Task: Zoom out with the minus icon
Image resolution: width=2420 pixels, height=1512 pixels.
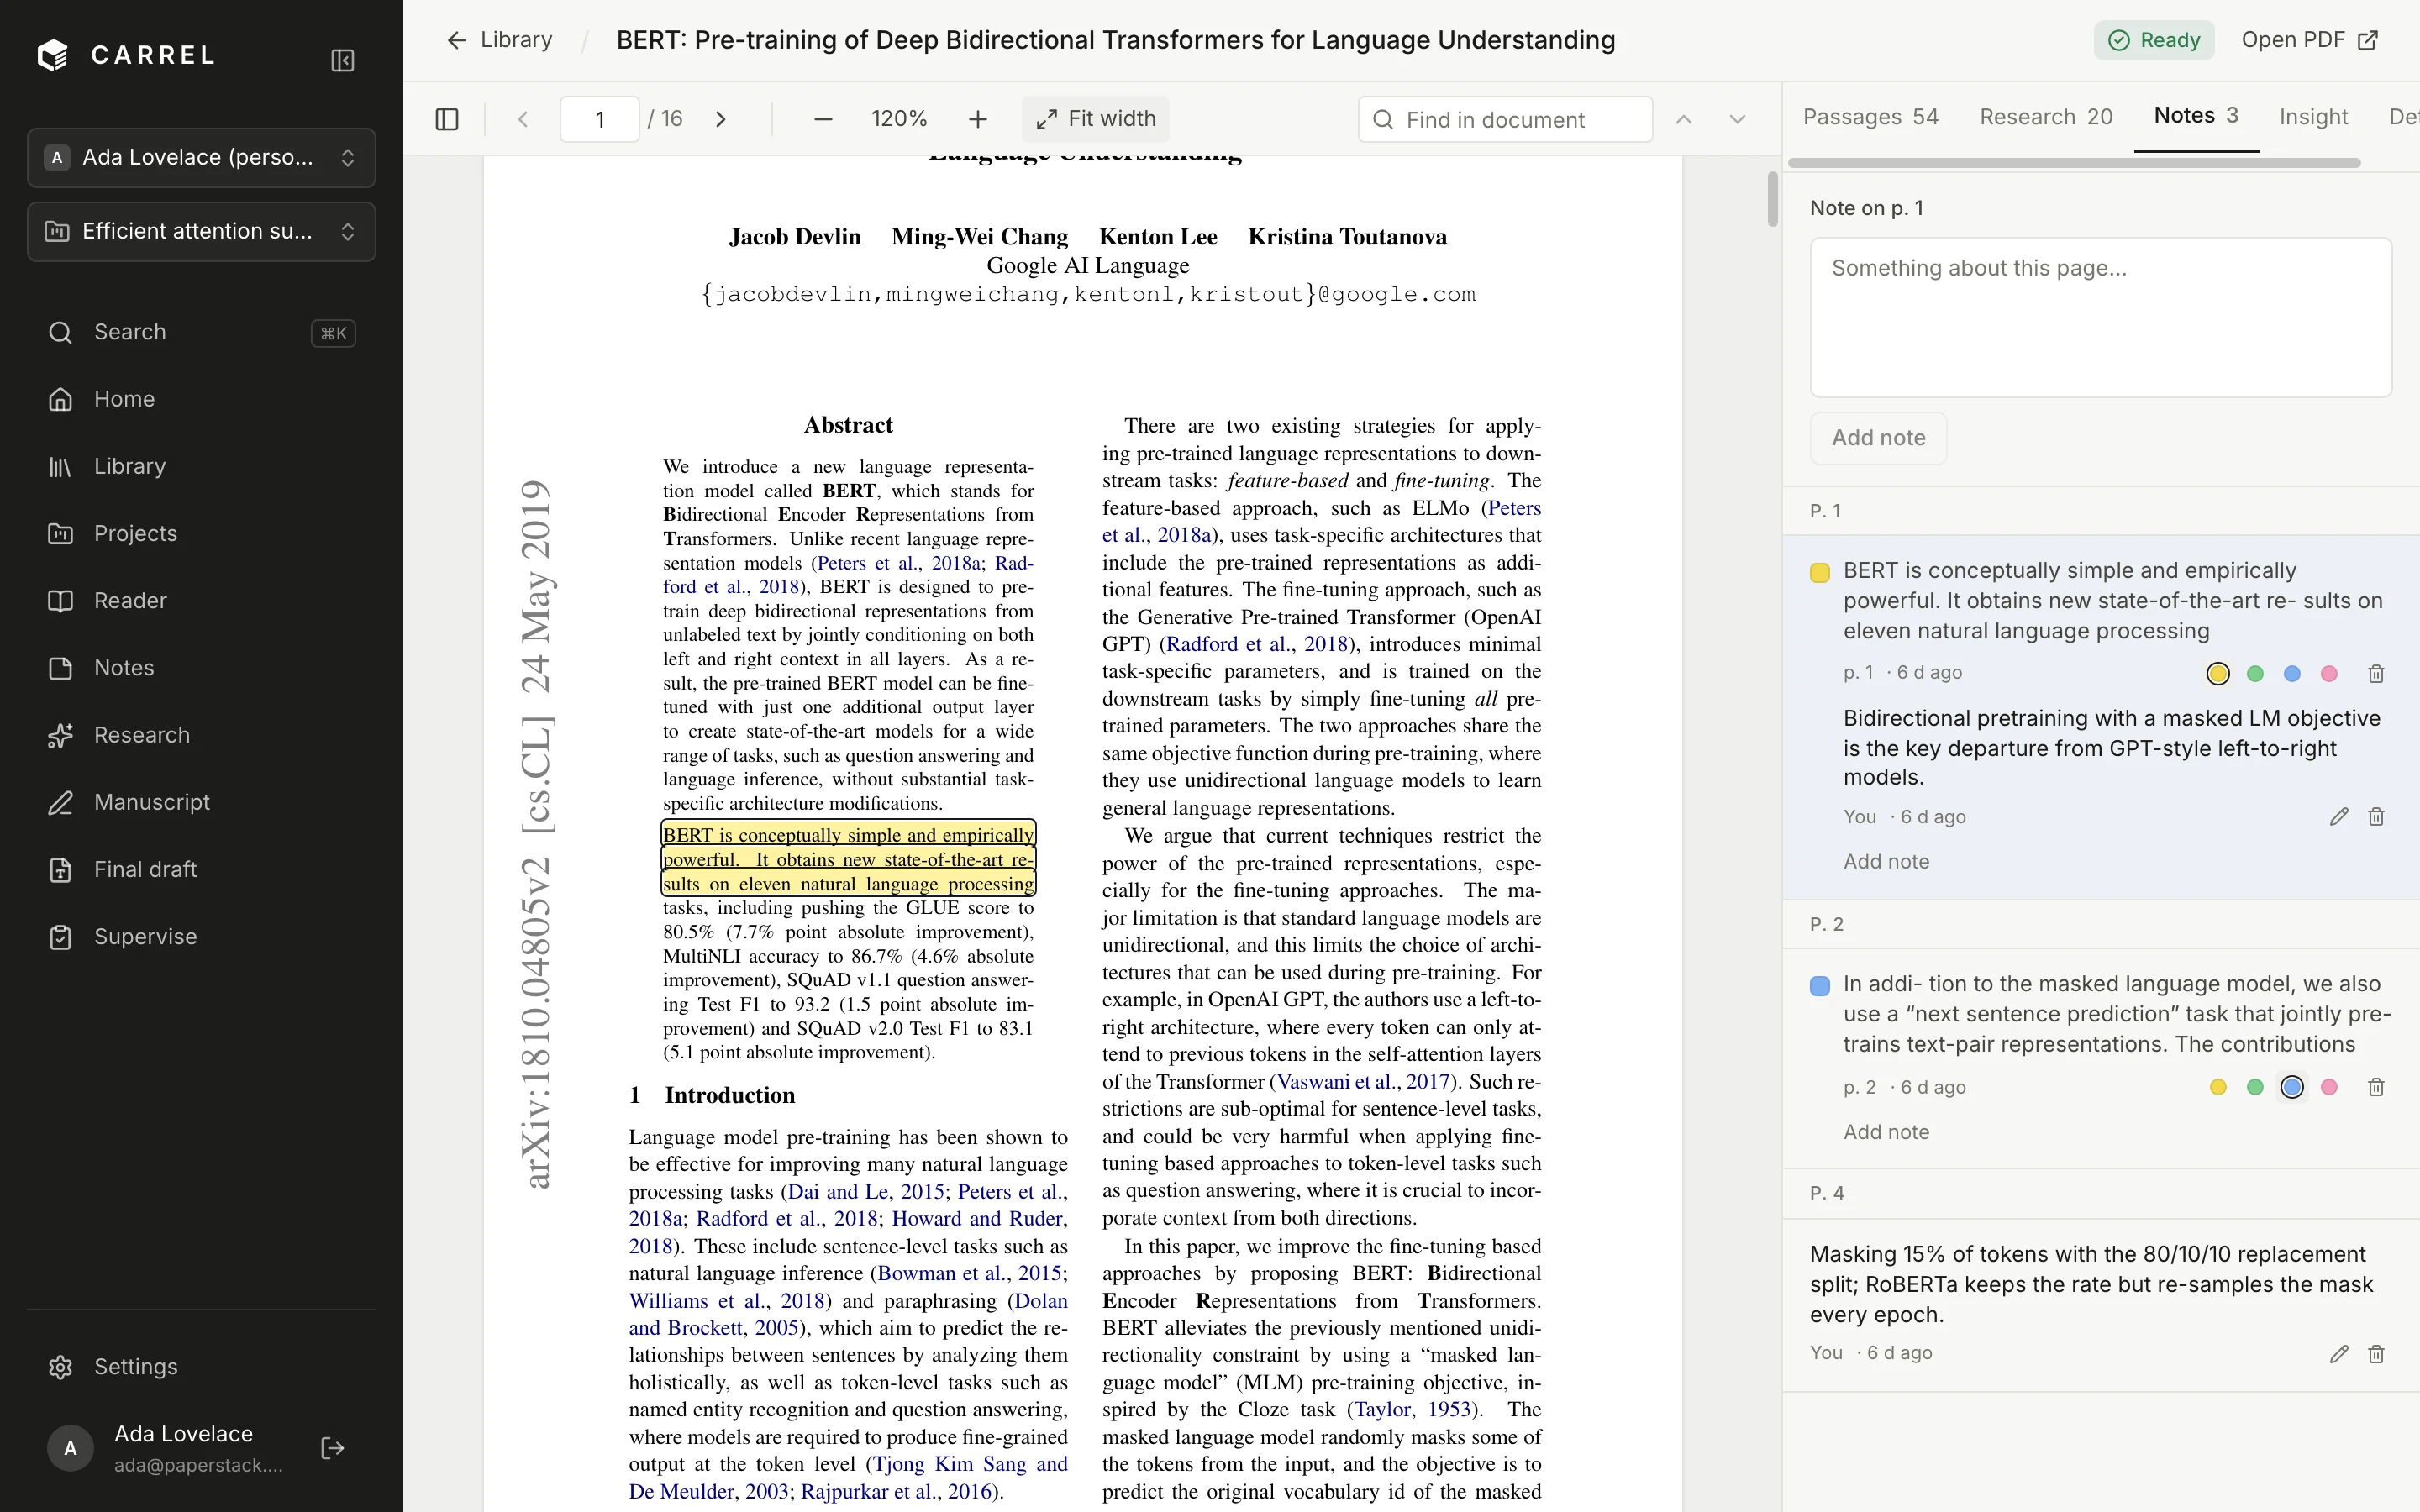Action: pos(823,119)
